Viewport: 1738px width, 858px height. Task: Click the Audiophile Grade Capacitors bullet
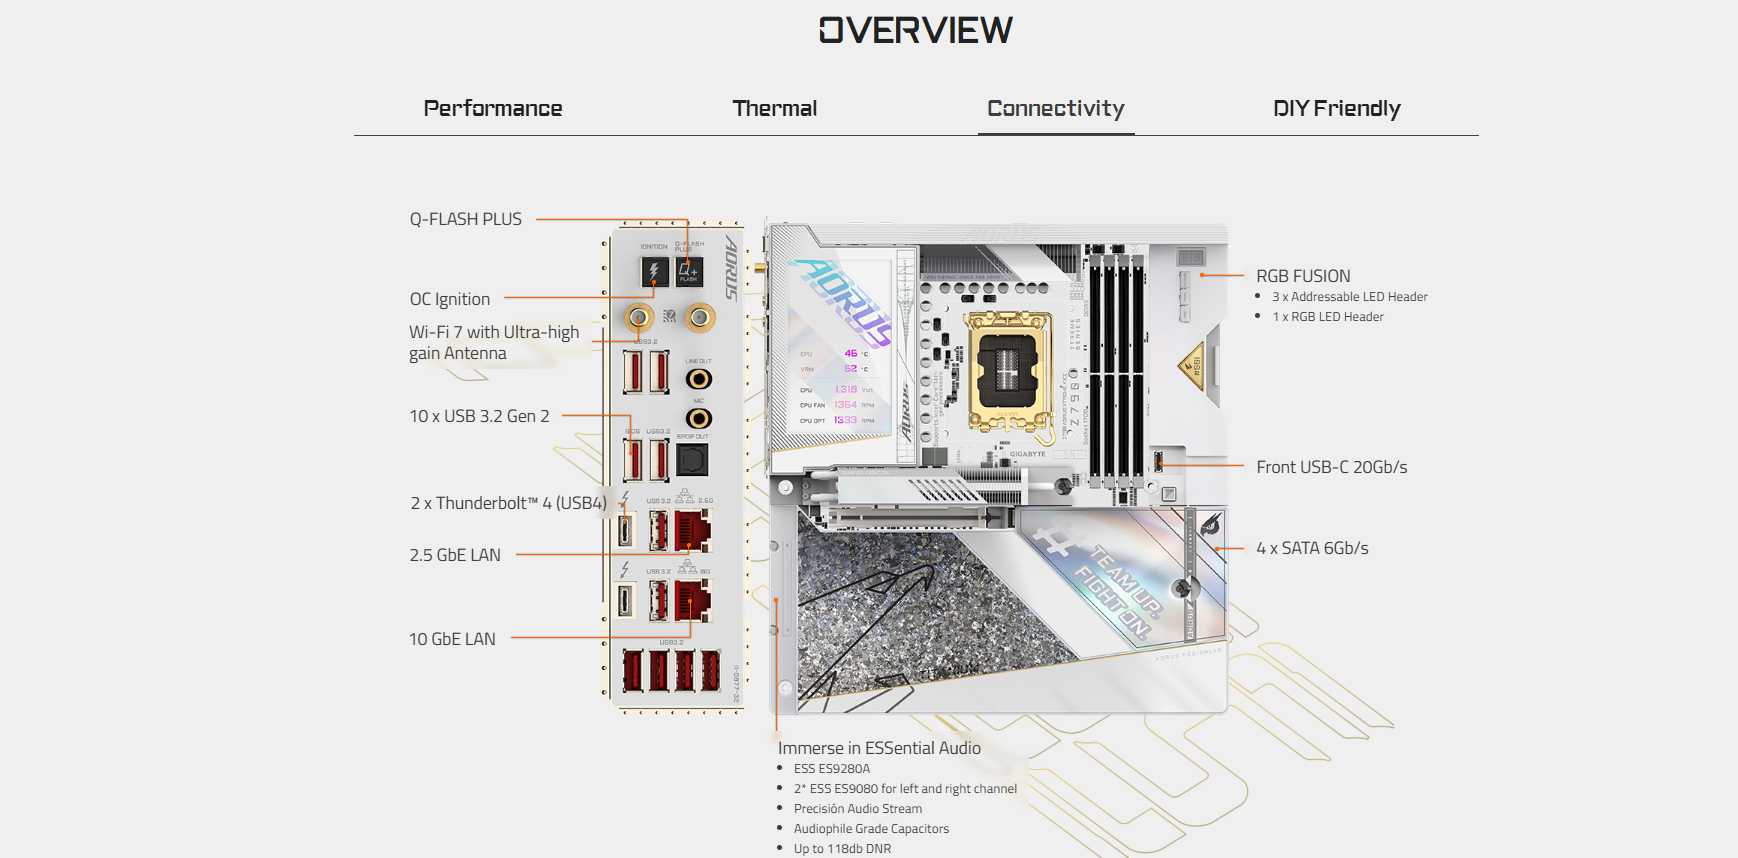tap(871, 829)
